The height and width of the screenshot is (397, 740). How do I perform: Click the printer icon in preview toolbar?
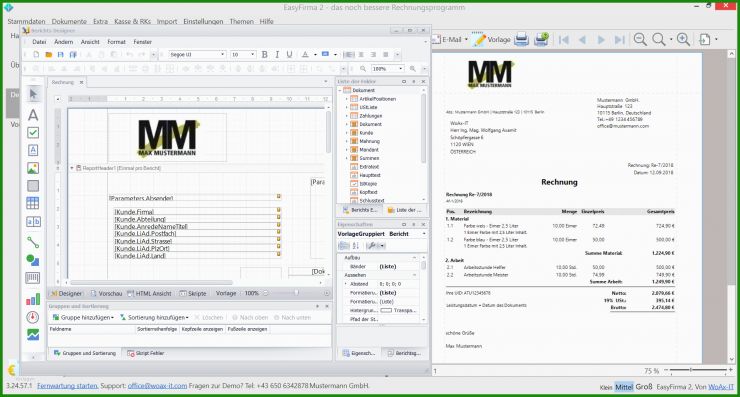(x=521, y=39)
